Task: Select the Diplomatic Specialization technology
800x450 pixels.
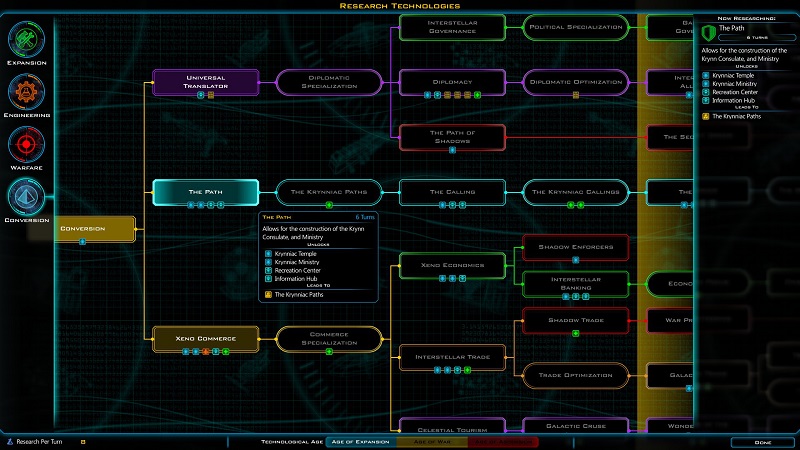Action: (x=329, y=82)
